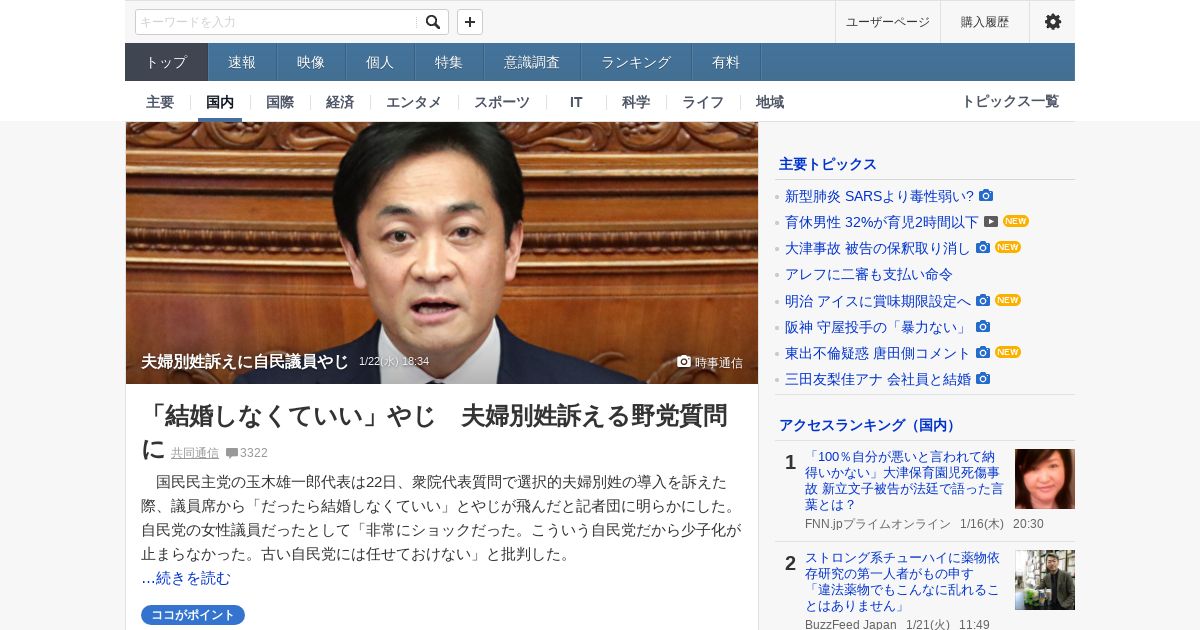Click NEW badge on 大津事故 topic
Image resolution: width=1200 pixels, height=630 pixels.
pos(1008,247)
